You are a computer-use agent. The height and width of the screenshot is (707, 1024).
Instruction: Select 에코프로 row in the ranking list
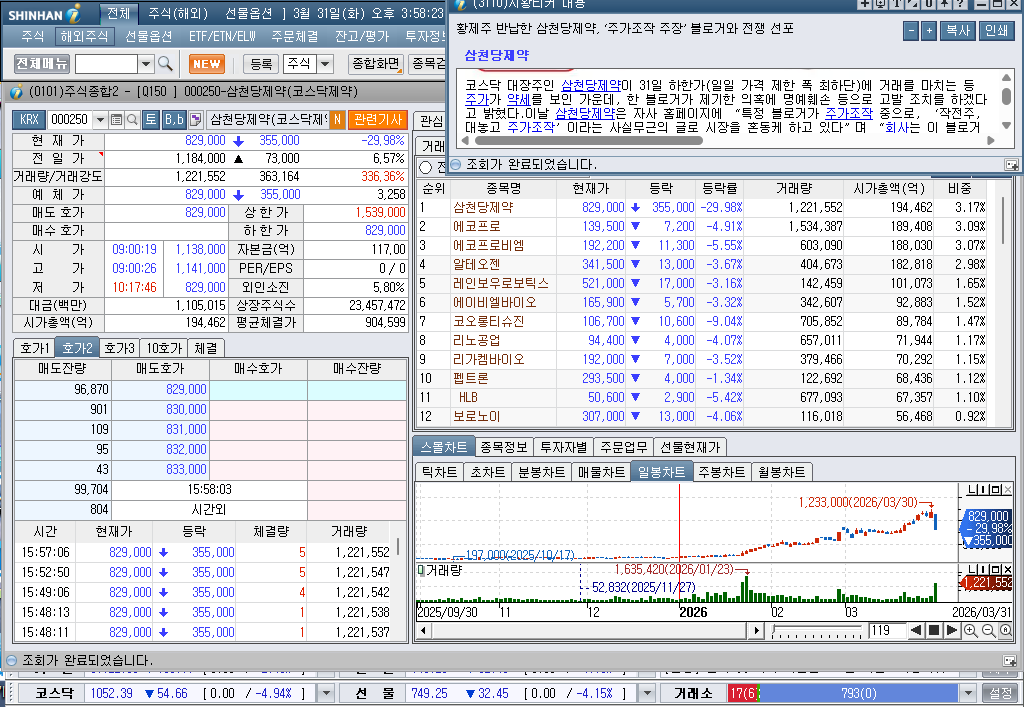(x=701, y=226)
